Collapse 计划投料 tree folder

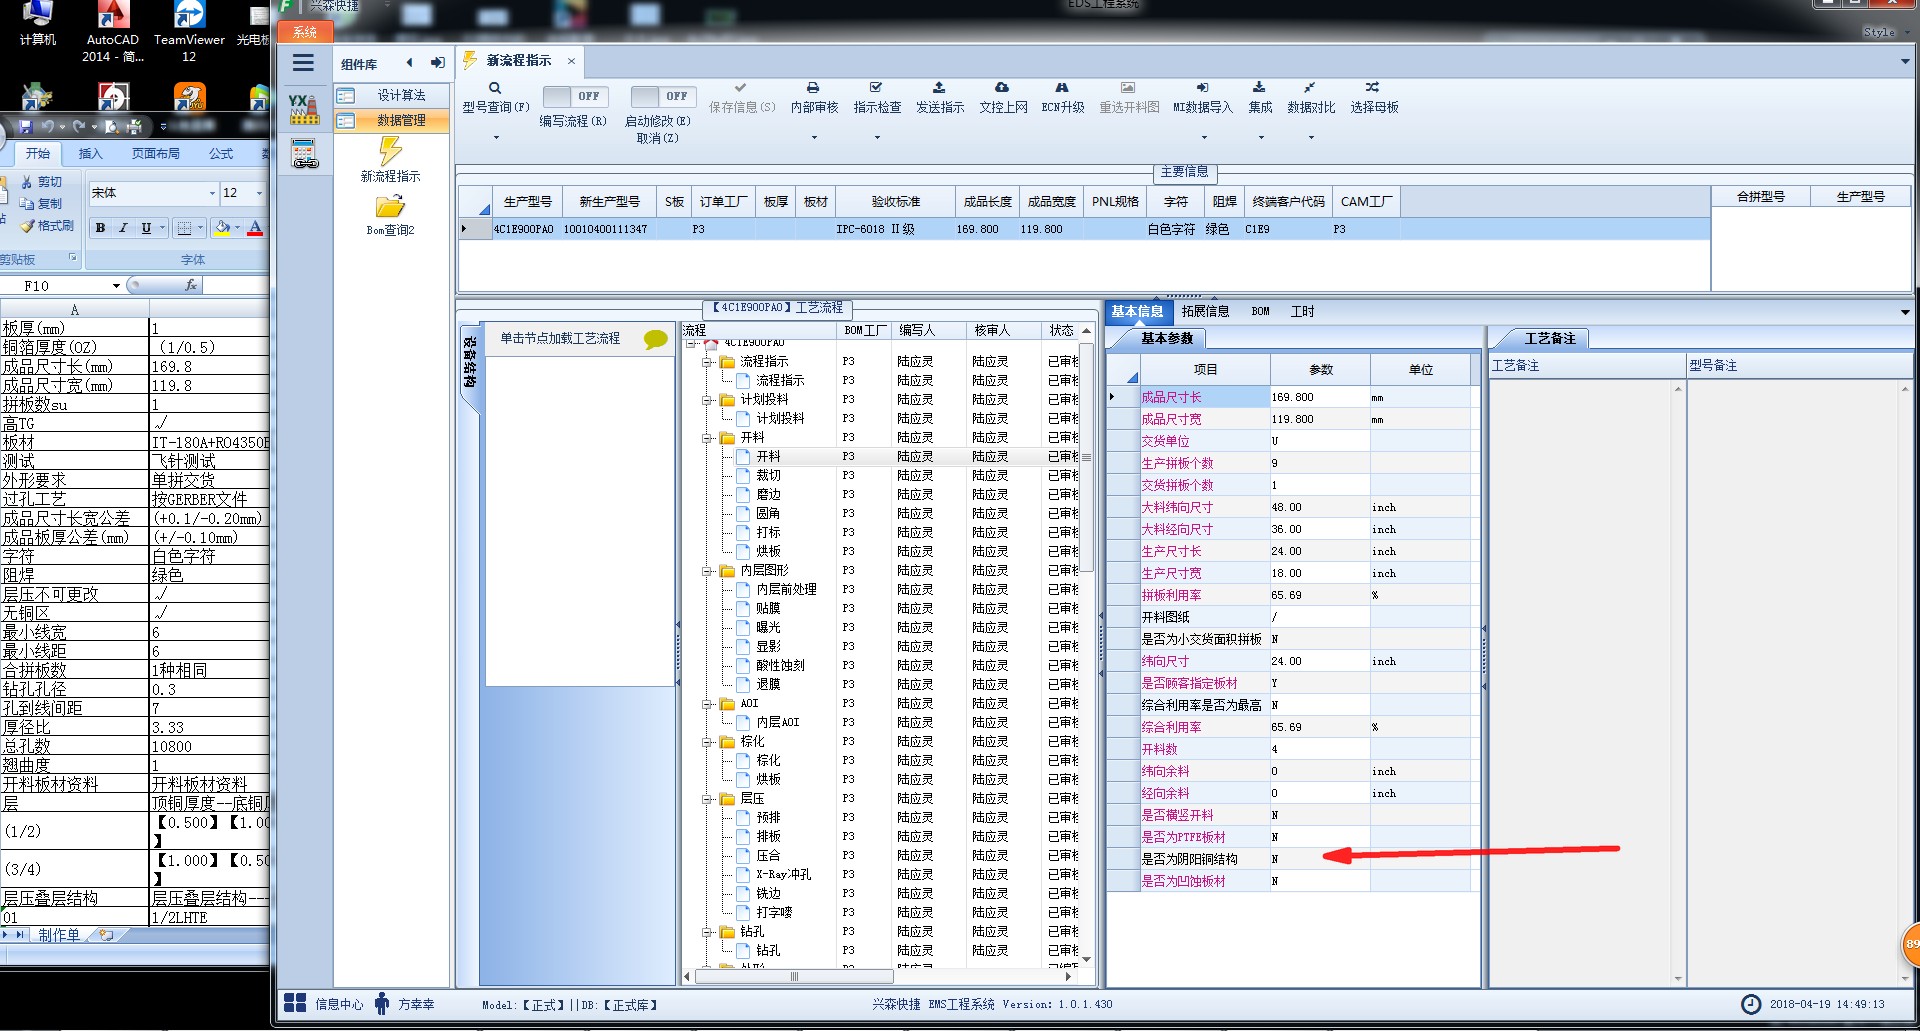[707, 400]
